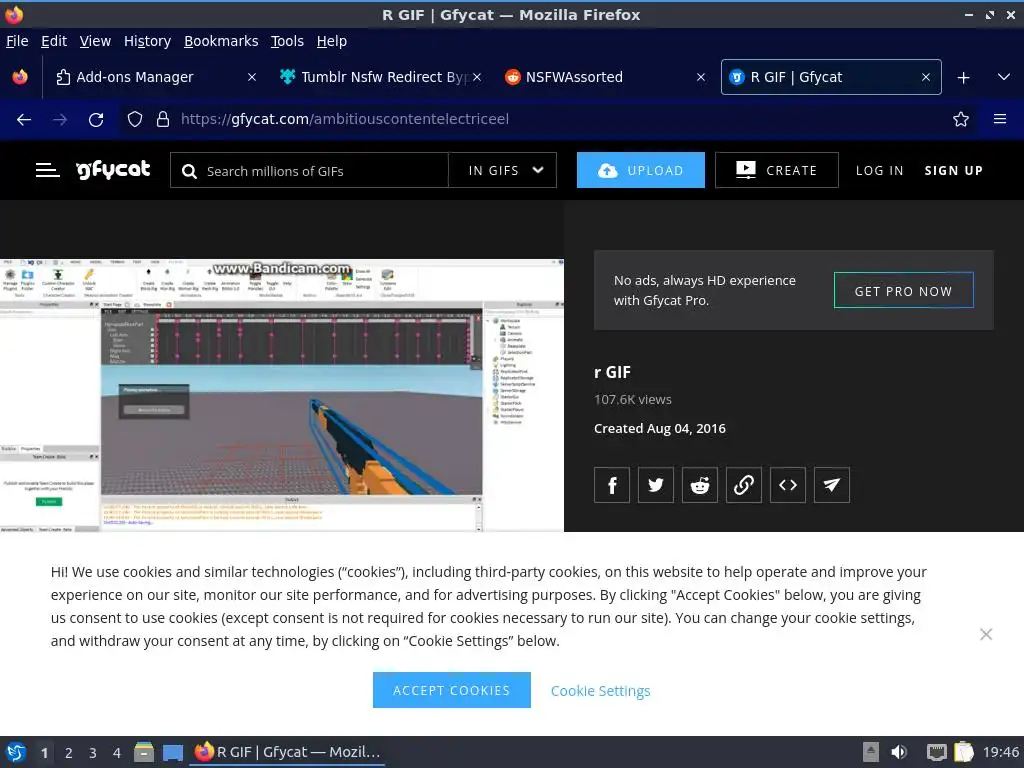The image size is (1024, 768).
Task: Open the Tools menu
Action: 287,41
